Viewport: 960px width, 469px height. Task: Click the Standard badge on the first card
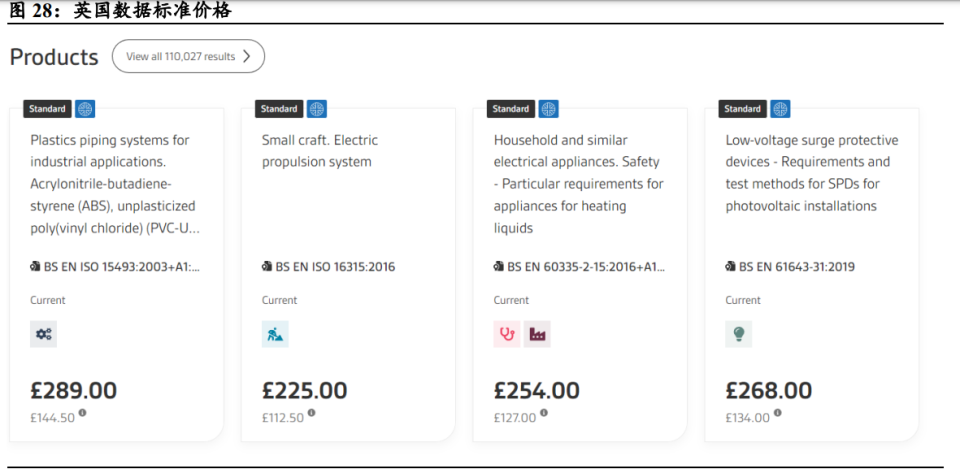[47, 109]
